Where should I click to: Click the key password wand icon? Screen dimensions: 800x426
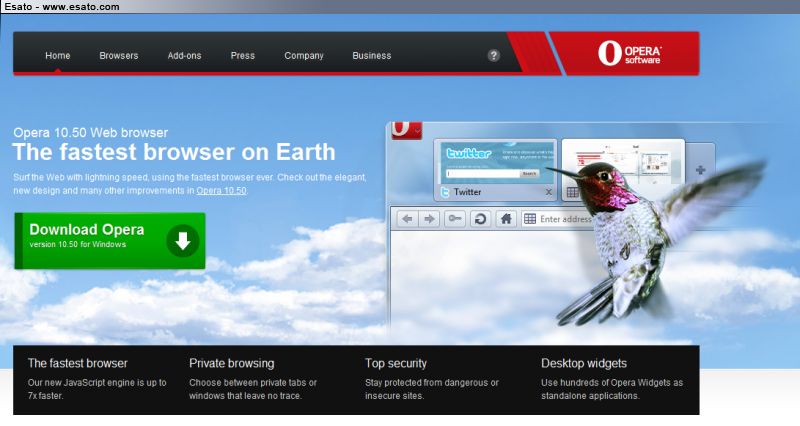click(455, 219)
